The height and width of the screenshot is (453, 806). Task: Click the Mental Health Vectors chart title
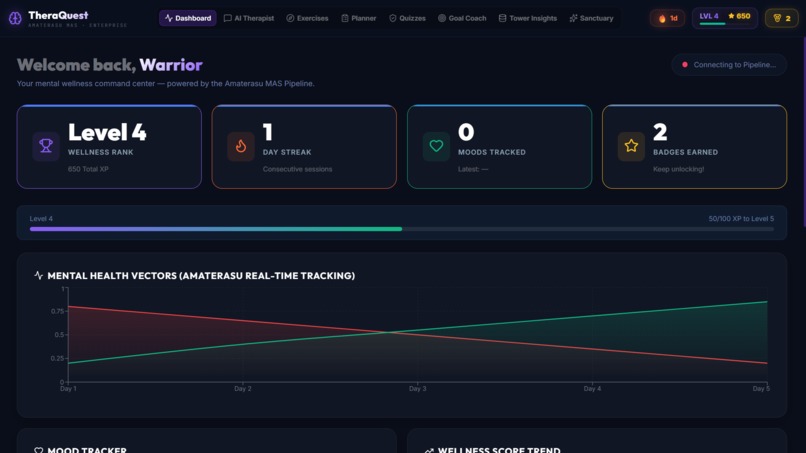coord(201,276)
